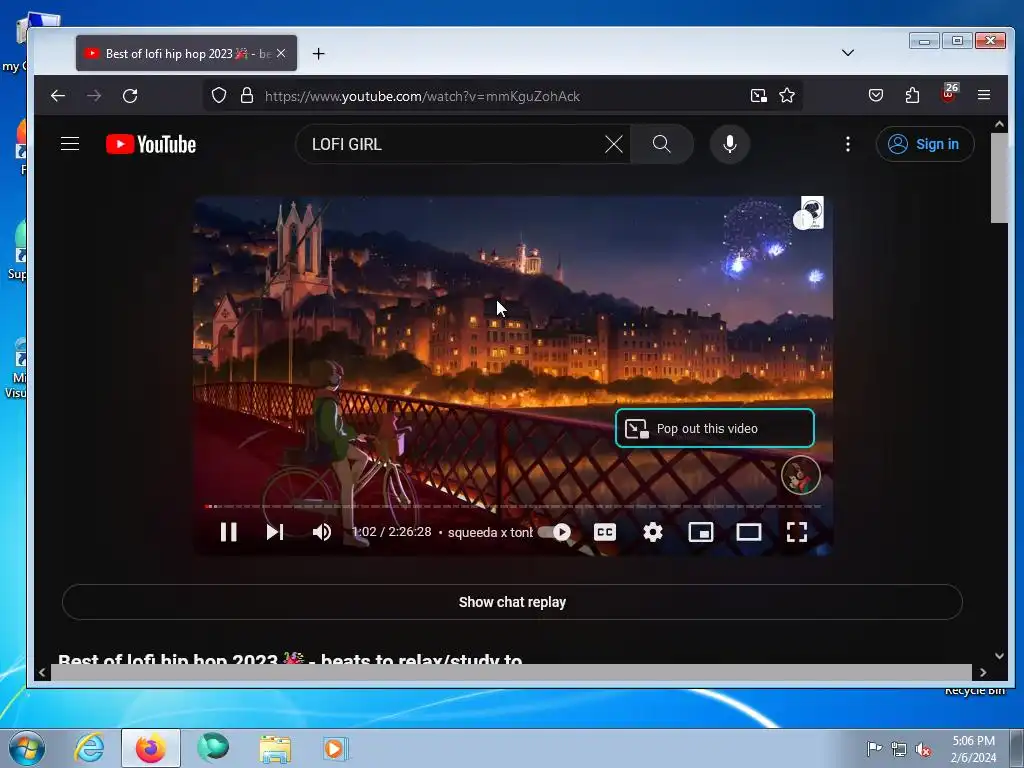Viewport: 1024px width, 768px height.
Task: Go to YouTube home via logo
Action: pos(151,144)
